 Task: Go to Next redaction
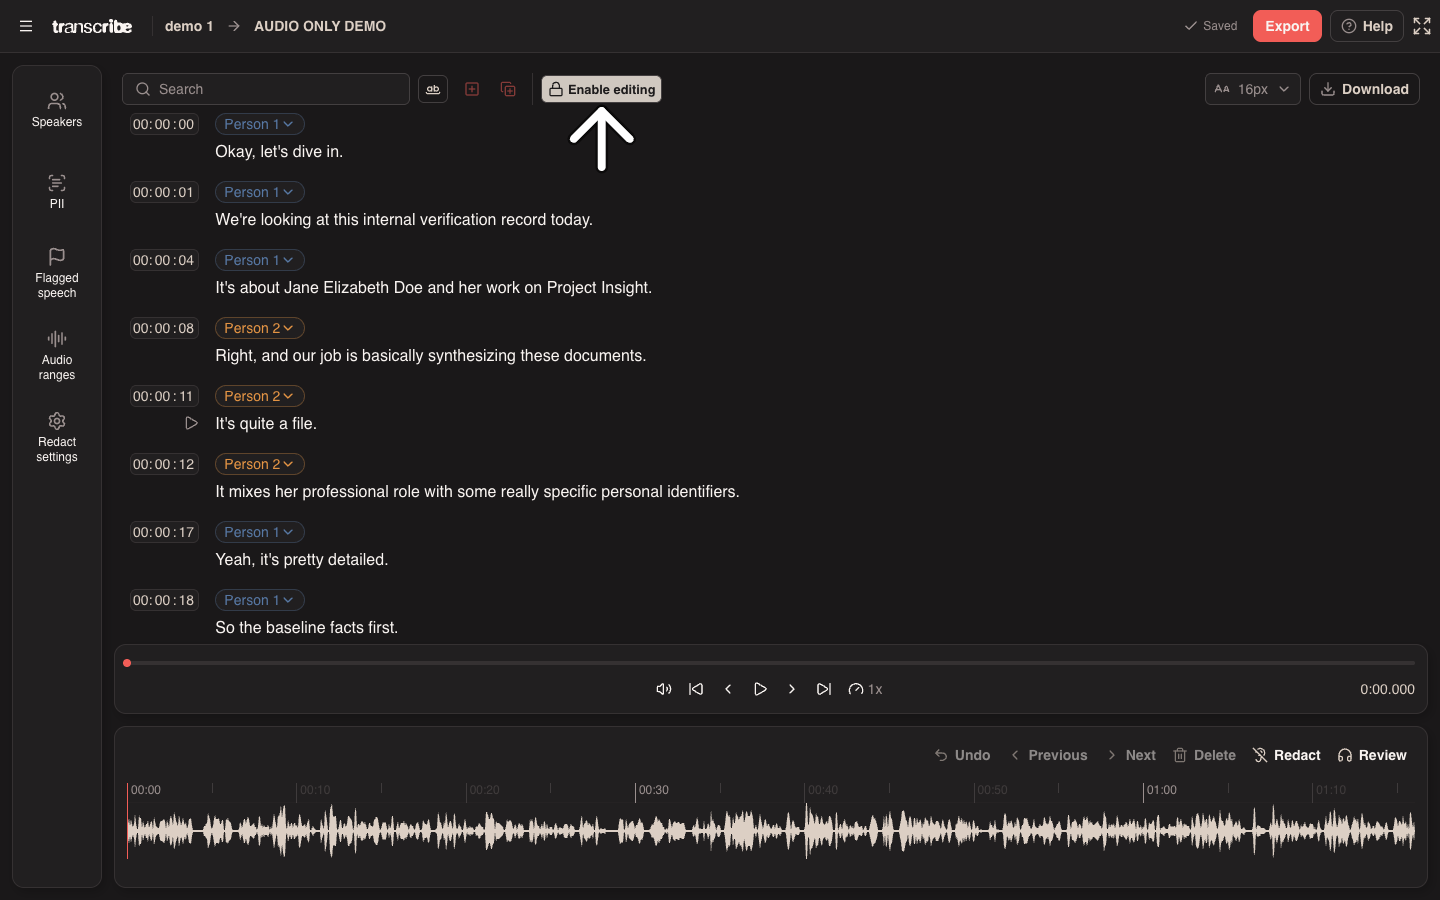(1131, 755)
